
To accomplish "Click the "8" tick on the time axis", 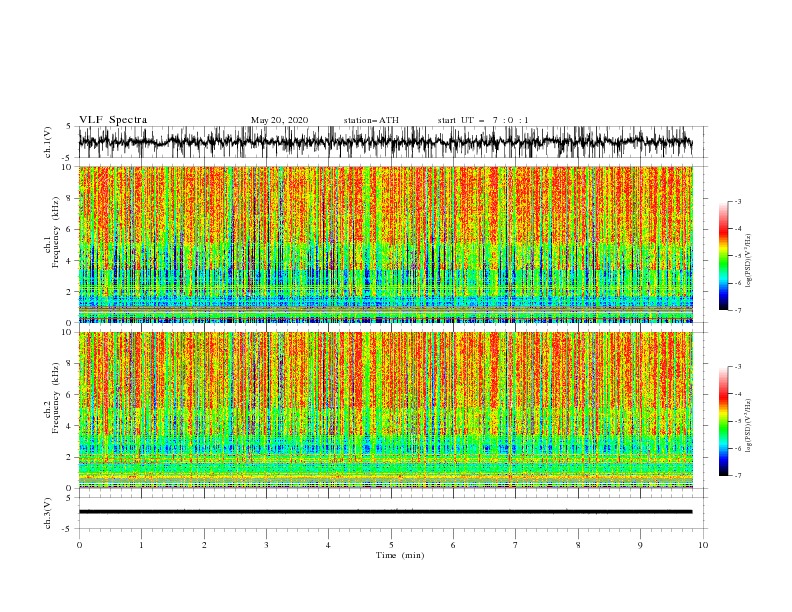I will pos(578,545).
